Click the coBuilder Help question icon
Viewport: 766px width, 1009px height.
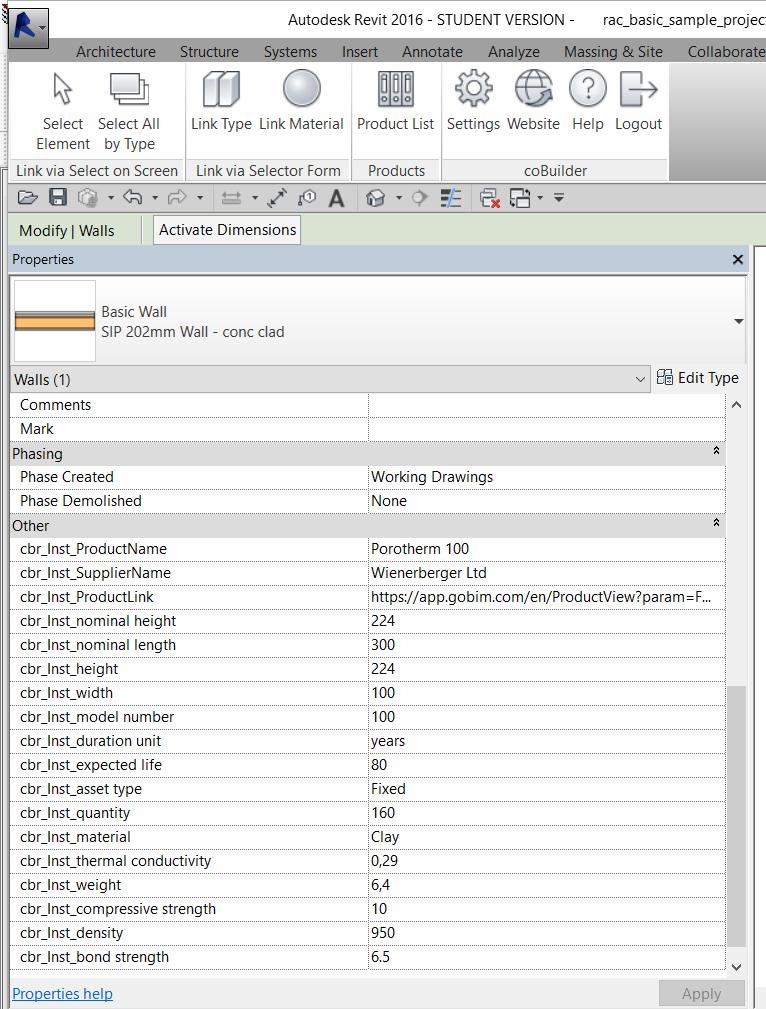point(588,89)
